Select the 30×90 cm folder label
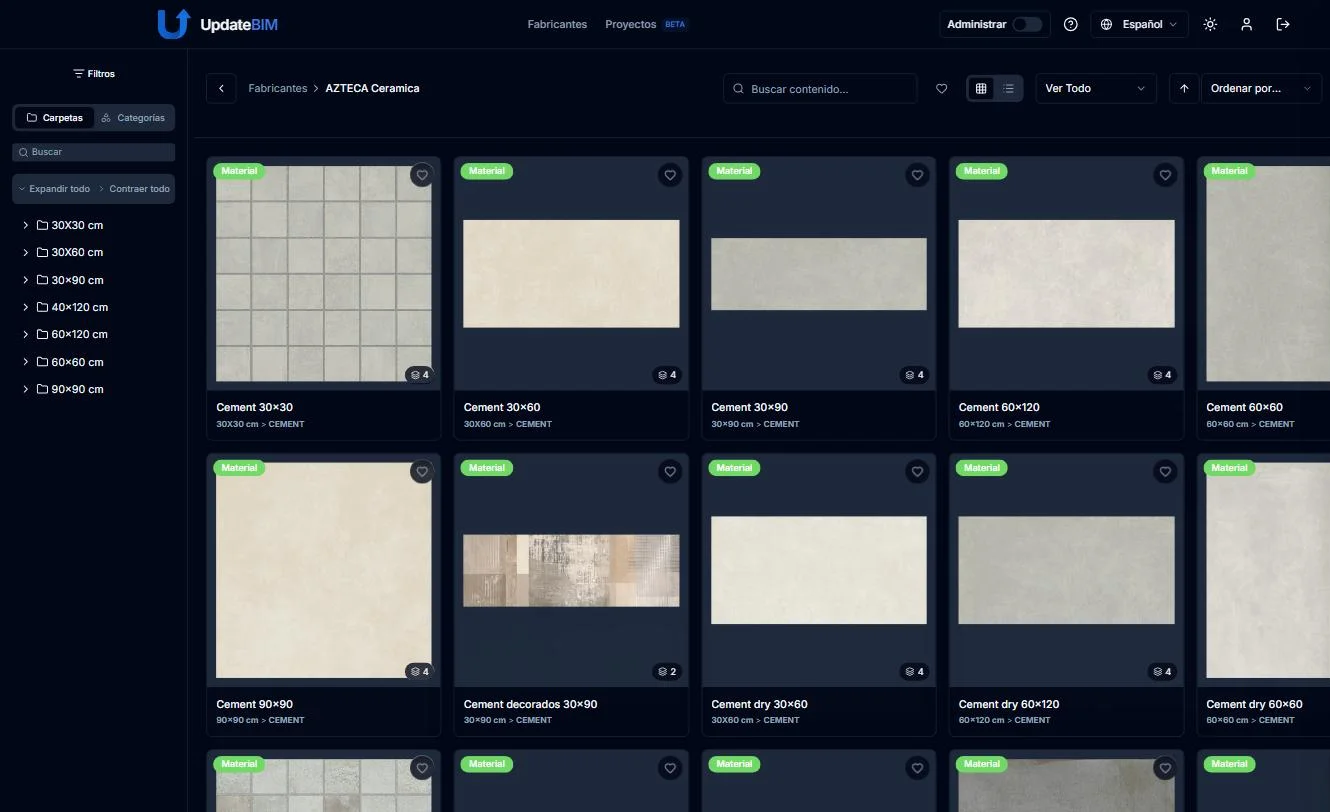 78,280
